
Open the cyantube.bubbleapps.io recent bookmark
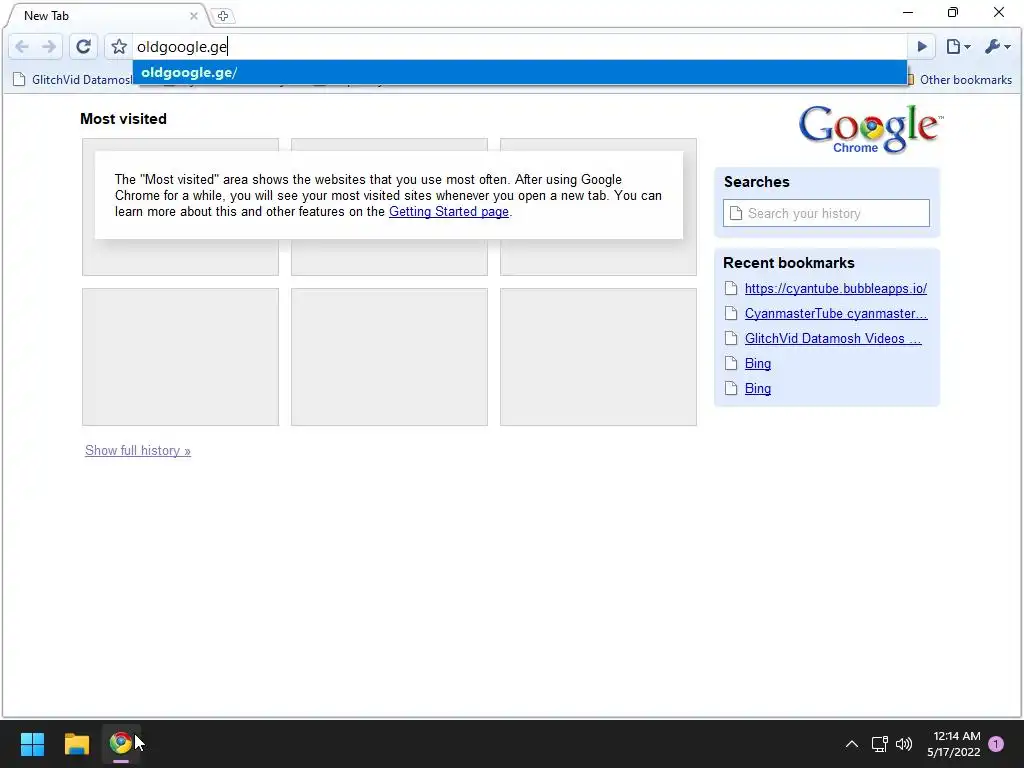pyautogui.click(x=835, y=289)
